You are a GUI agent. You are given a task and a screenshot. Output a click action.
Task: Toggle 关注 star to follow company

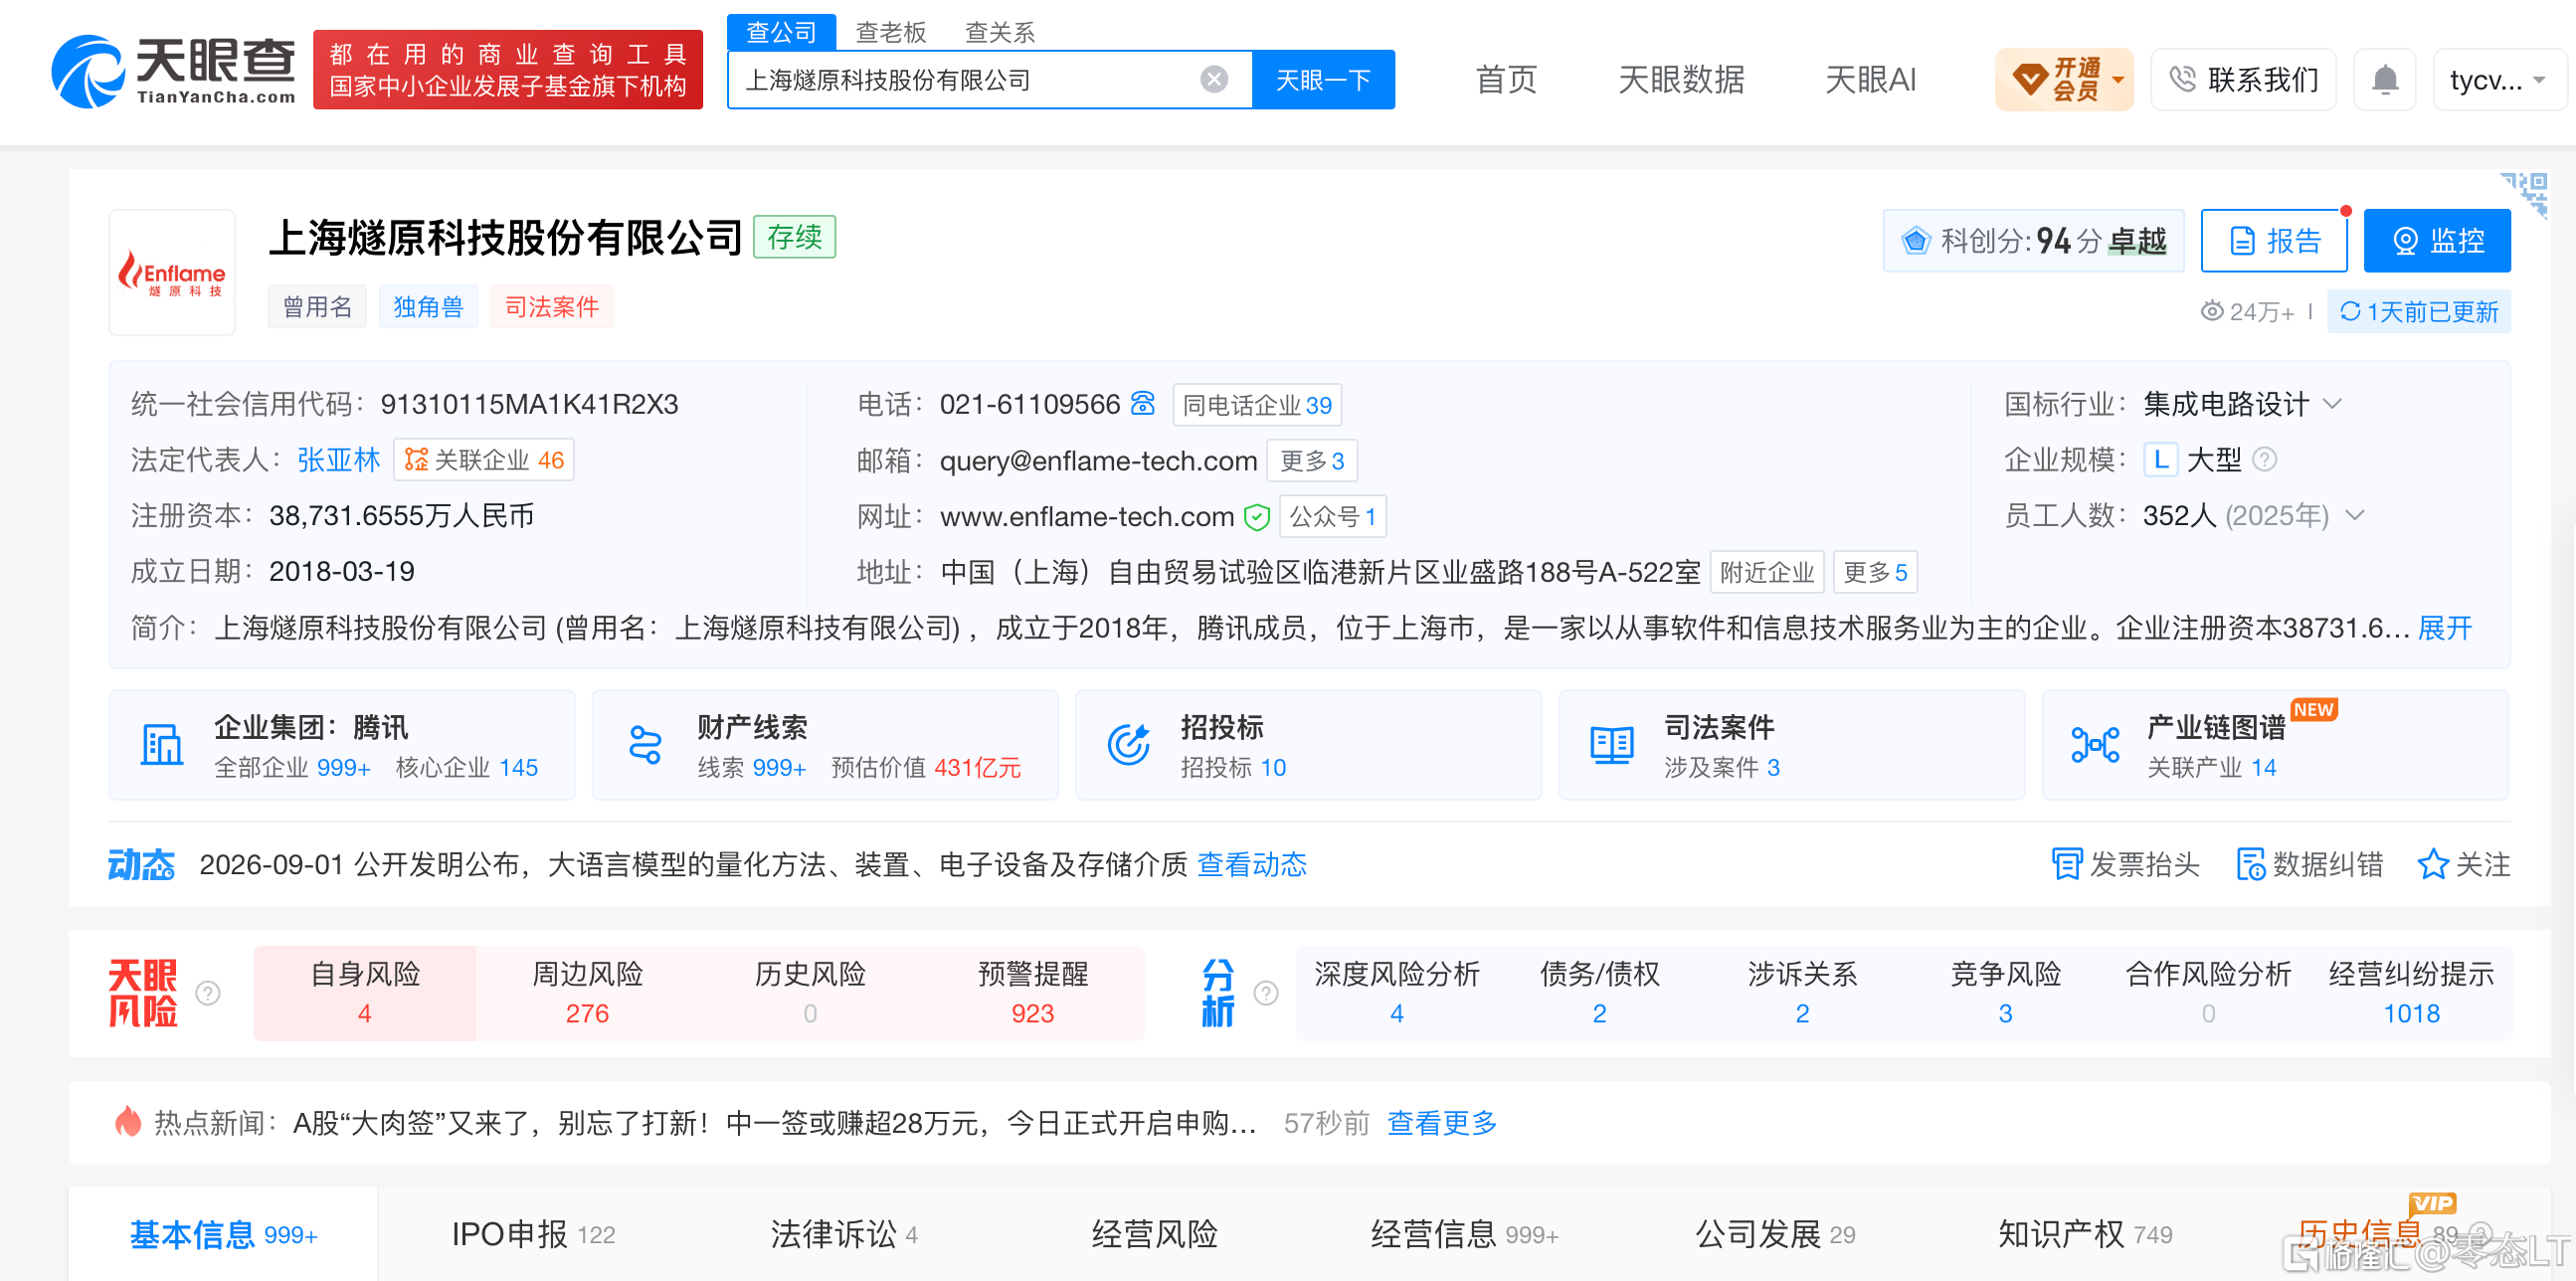(x=2463, y=864)
